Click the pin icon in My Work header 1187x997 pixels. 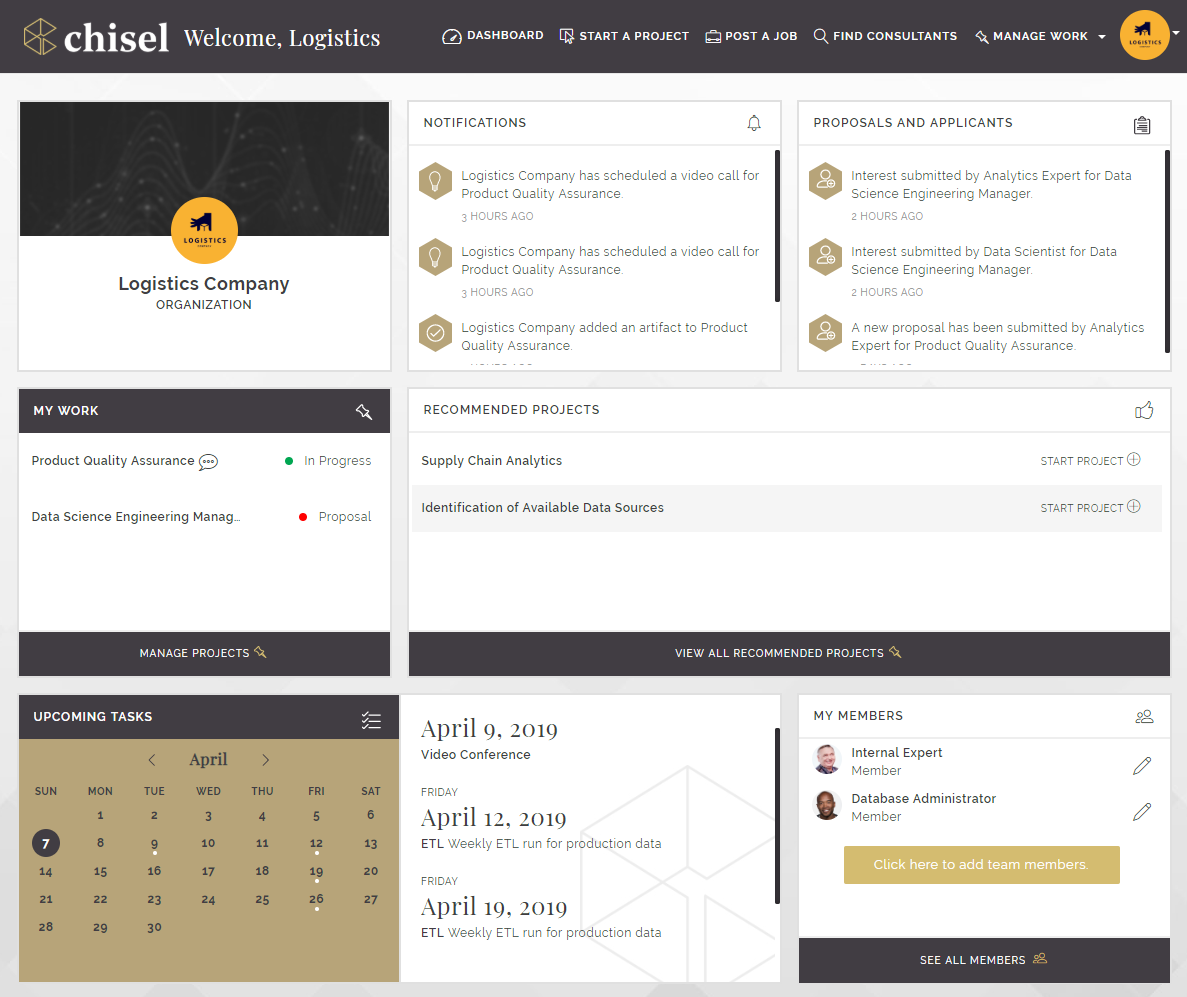[x=363, y=411]
